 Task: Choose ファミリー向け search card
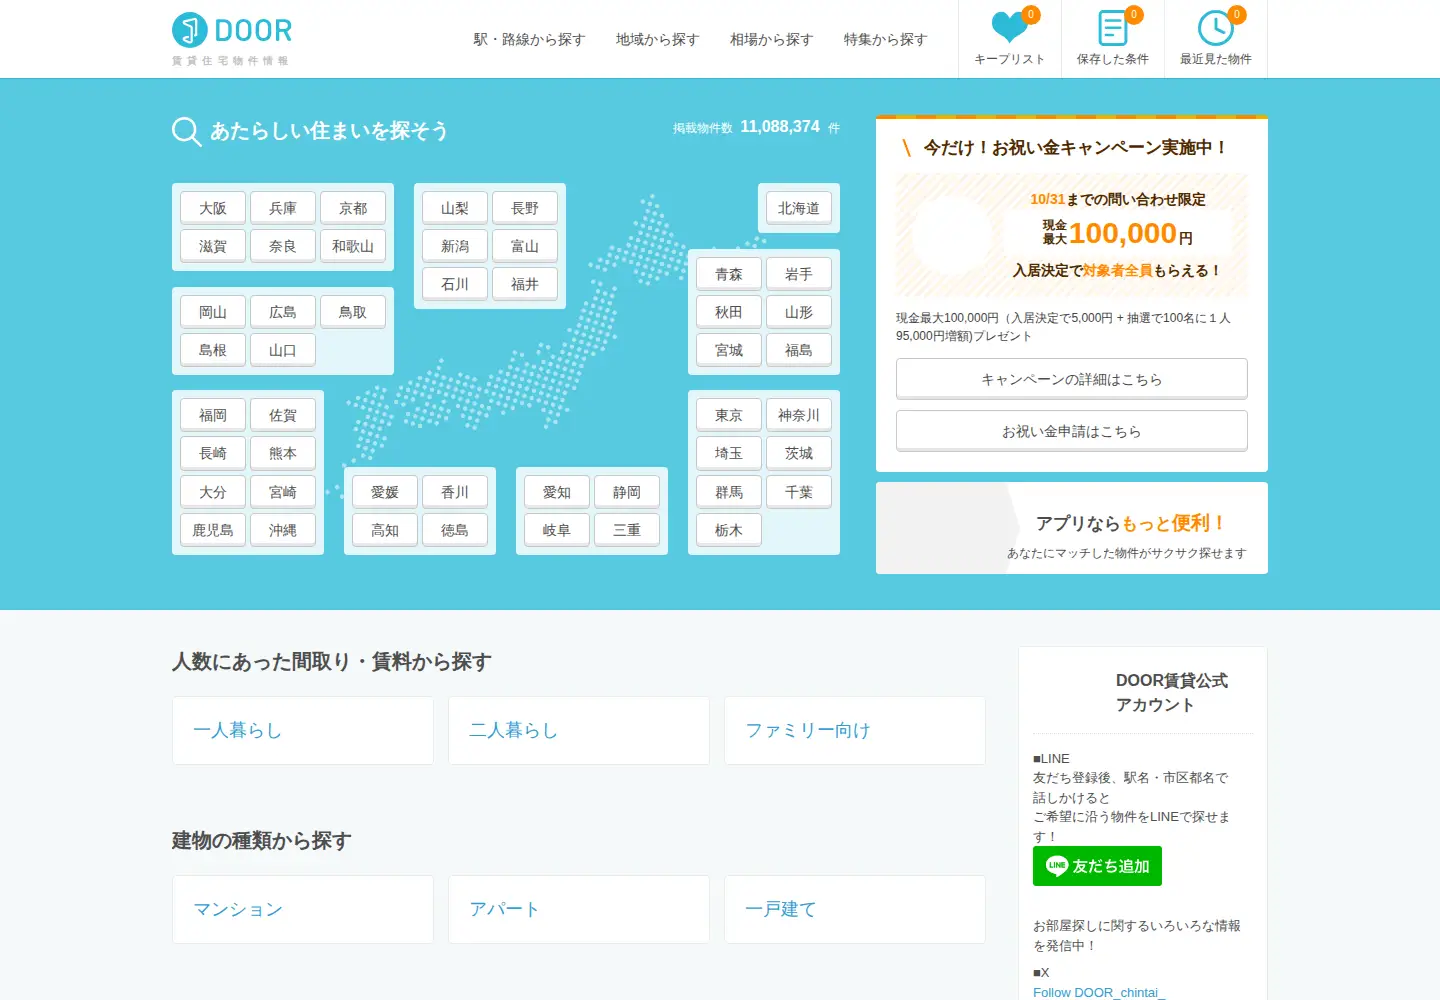tap(855, 731)
